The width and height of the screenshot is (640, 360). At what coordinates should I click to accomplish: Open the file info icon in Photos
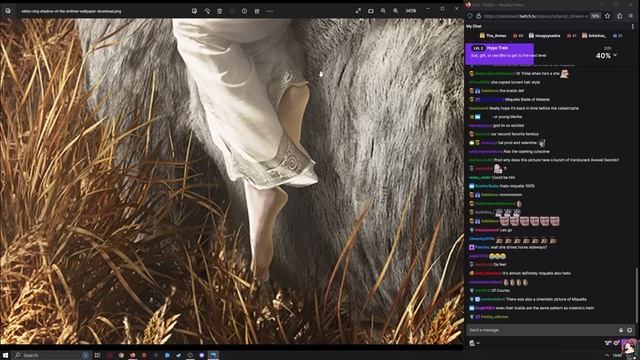pyautogui.click(x=244, y=11)
